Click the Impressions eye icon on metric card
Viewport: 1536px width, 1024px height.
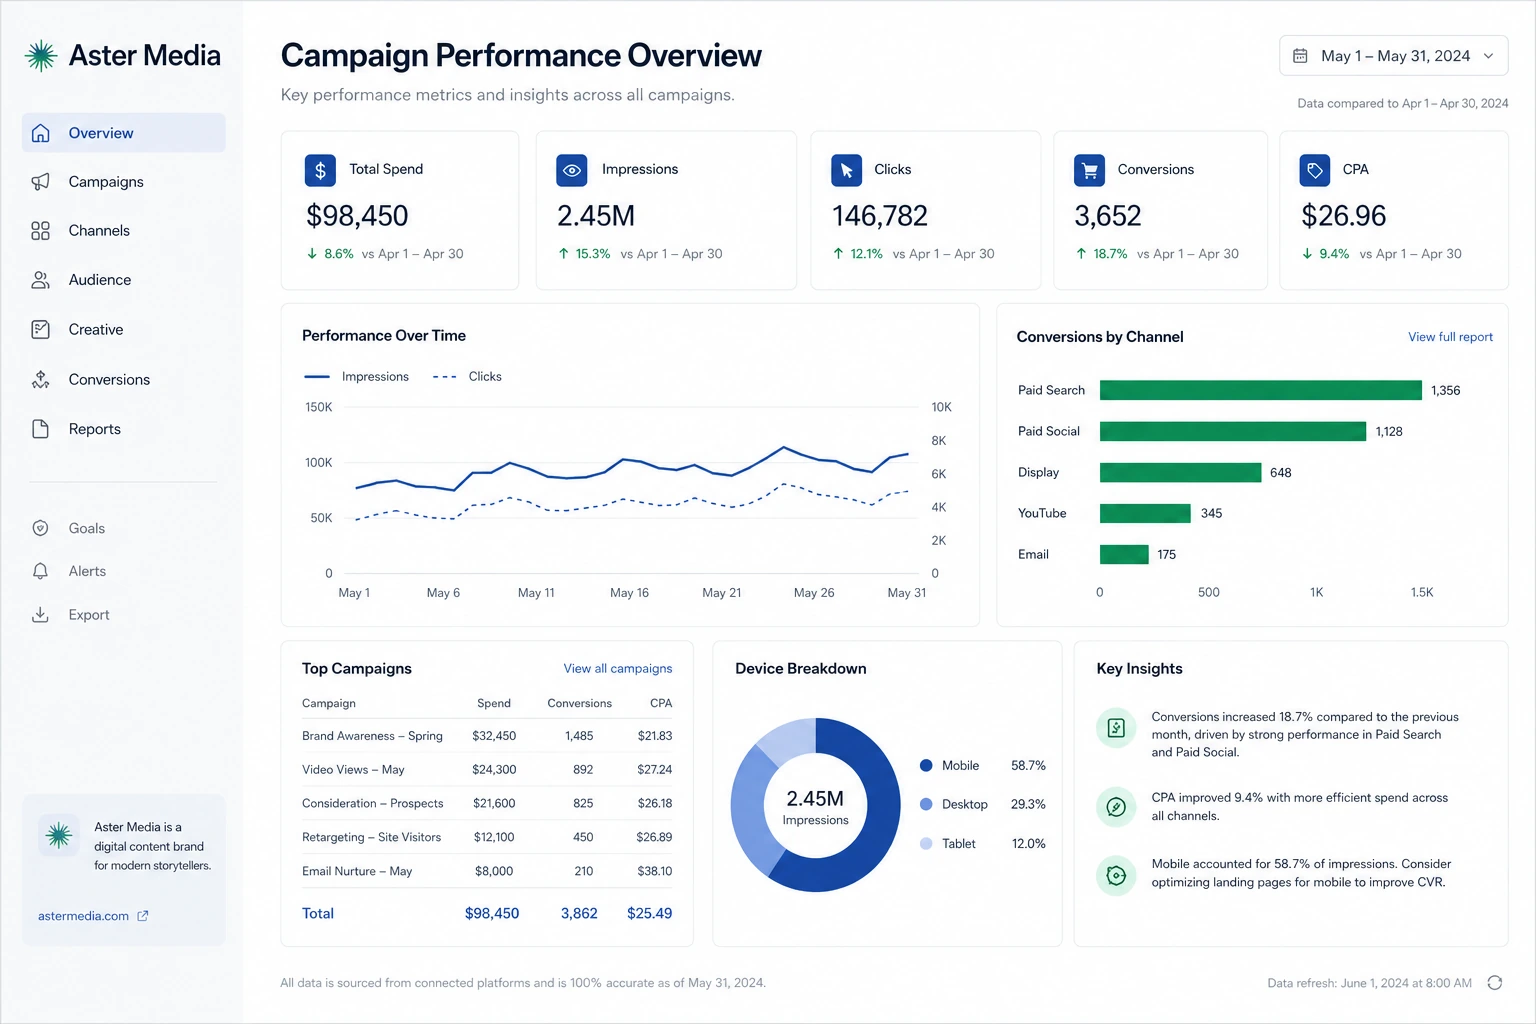(572, 170)
